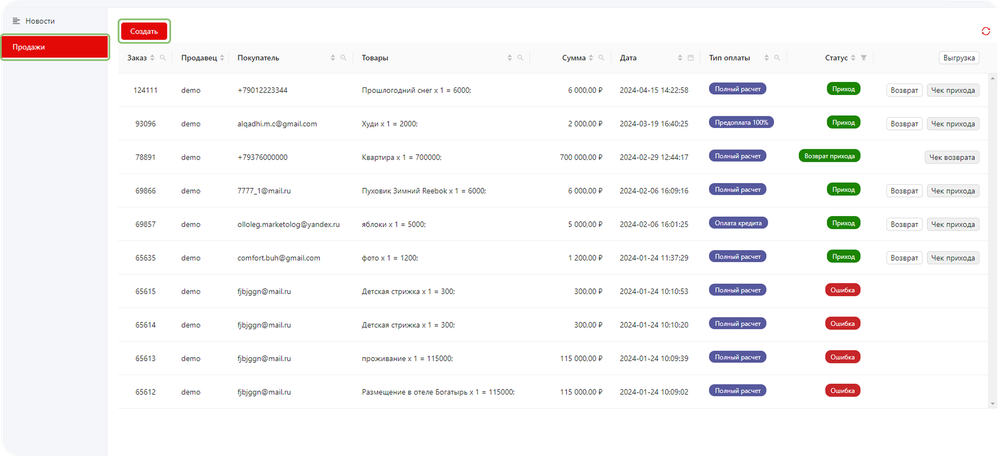Viewport: 1000px width, 456px height.
Task: Open Чек прихода for order 65635
Action: pos(953,258)
